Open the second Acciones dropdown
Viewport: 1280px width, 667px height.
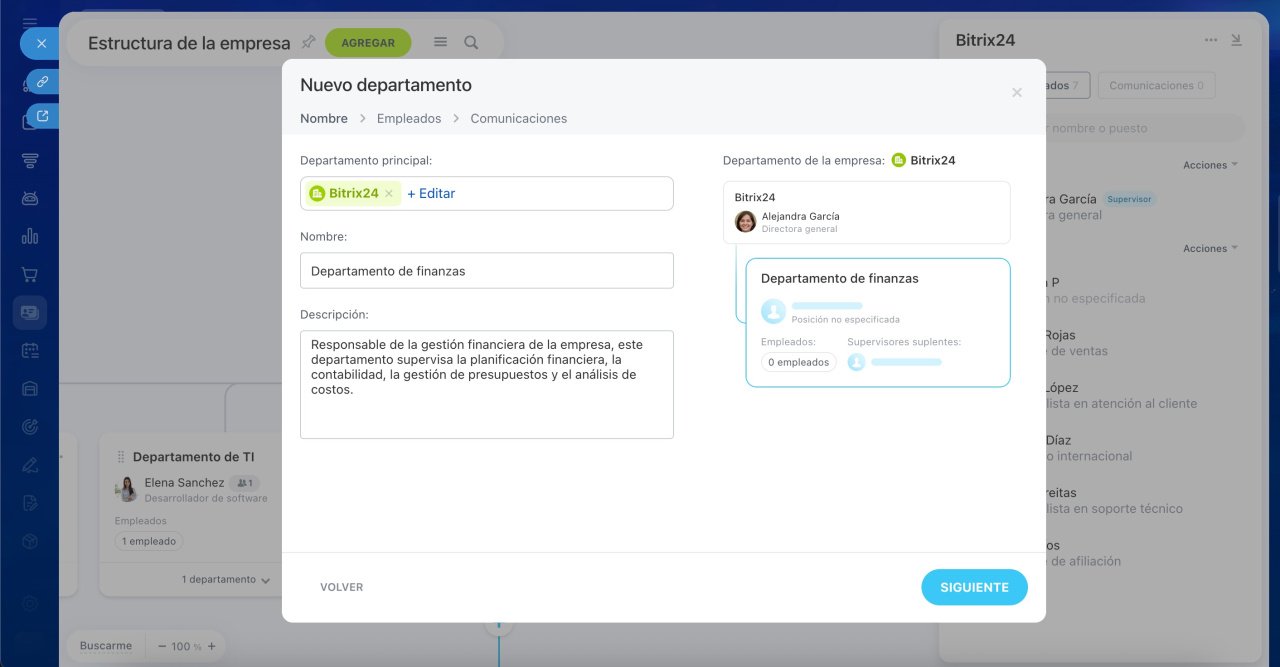click(1210, 248)
